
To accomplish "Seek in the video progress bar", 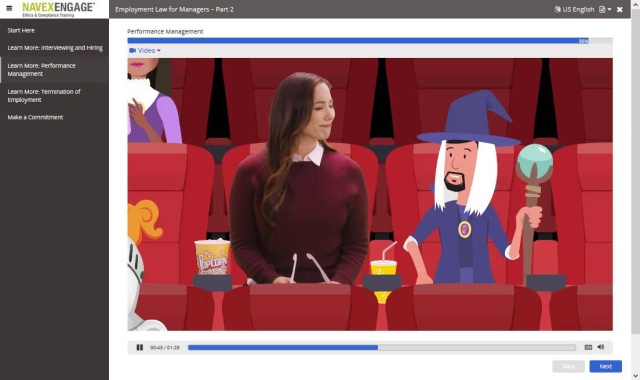I will coord(382,347).
